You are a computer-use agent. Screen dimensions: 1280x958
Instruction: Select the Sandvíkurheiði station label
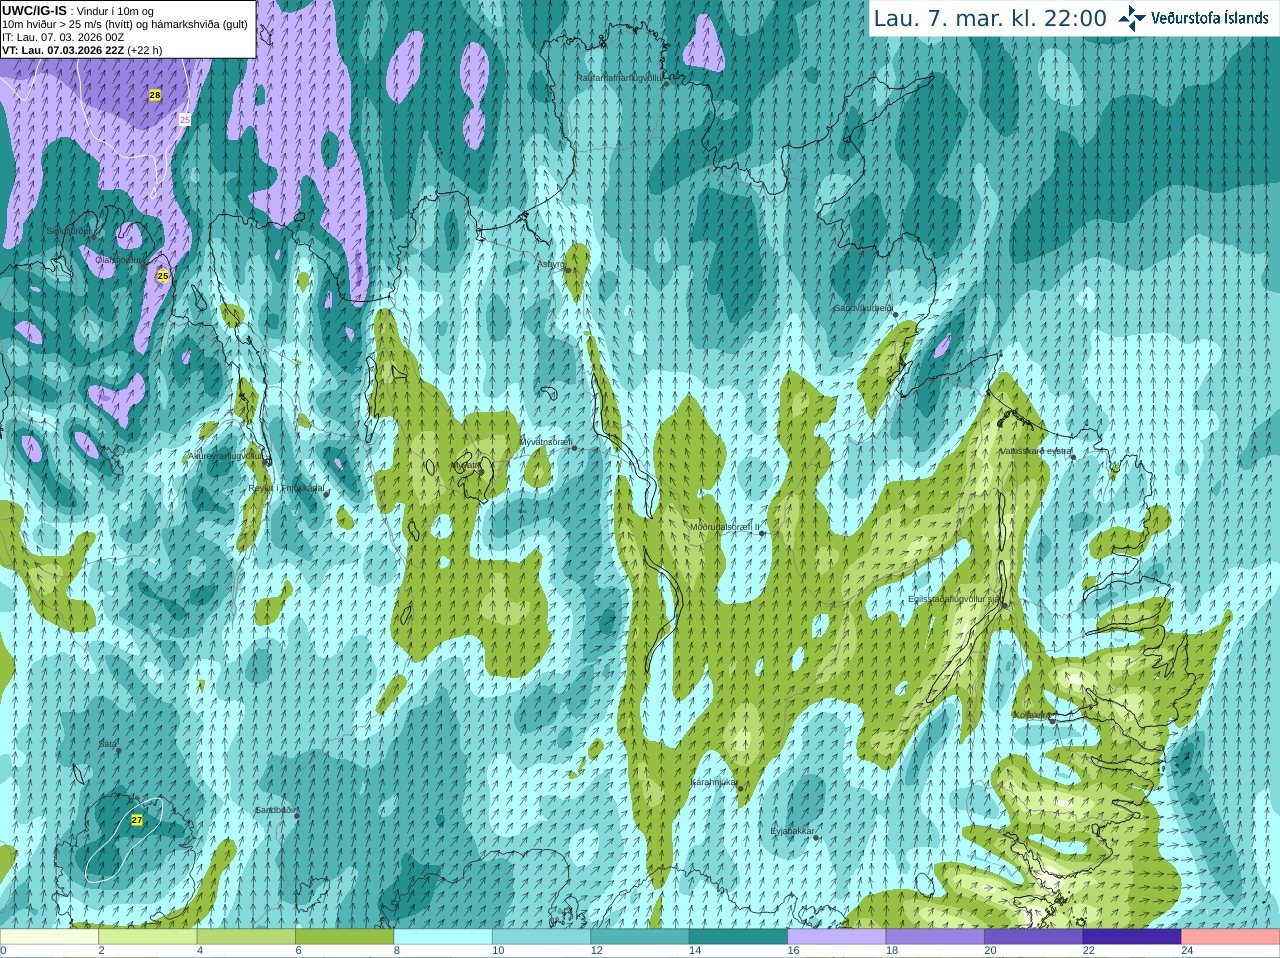863,309
